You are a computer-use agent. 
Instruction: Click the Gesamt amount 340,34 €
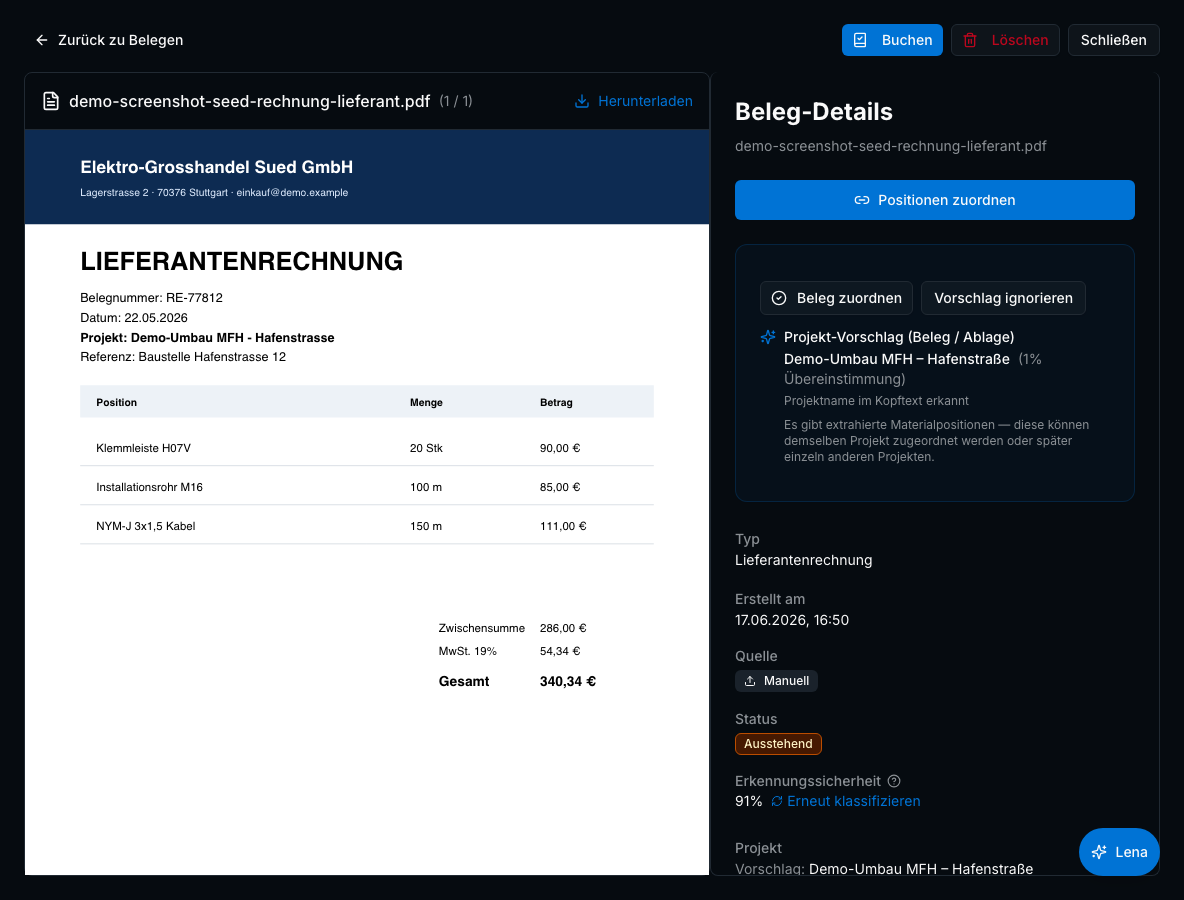568,681
